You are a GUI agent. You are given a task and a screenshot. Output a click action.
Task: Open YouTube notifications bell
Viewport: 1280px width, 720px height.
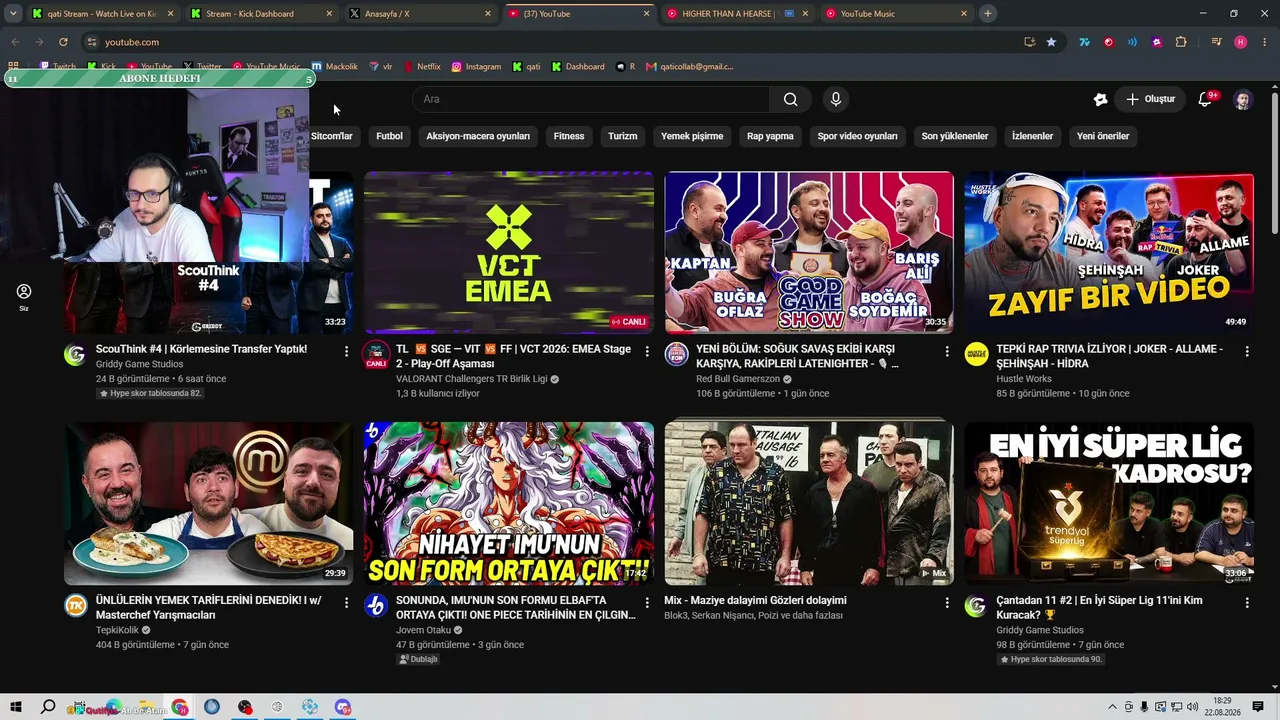(x=1205, y=99)
